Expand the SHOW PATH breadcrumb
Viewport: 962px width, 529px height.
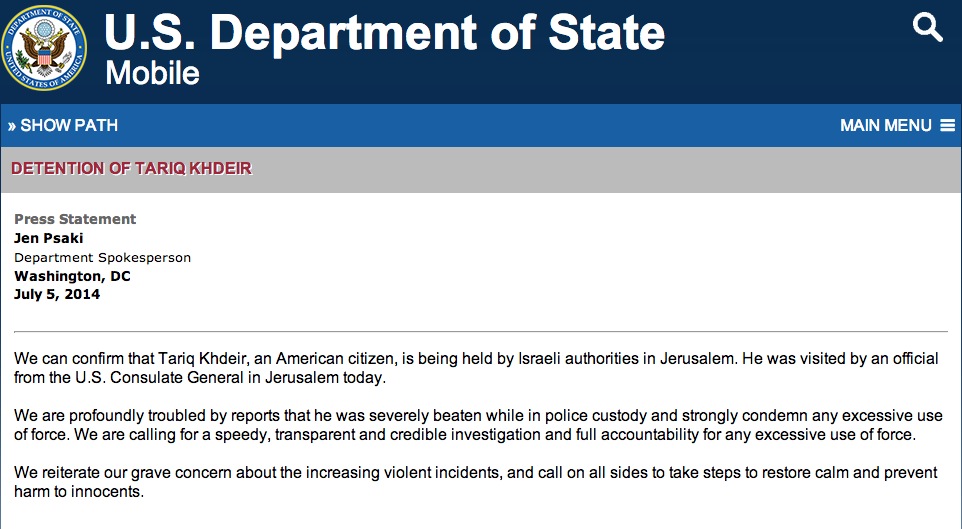click(63, 125)
